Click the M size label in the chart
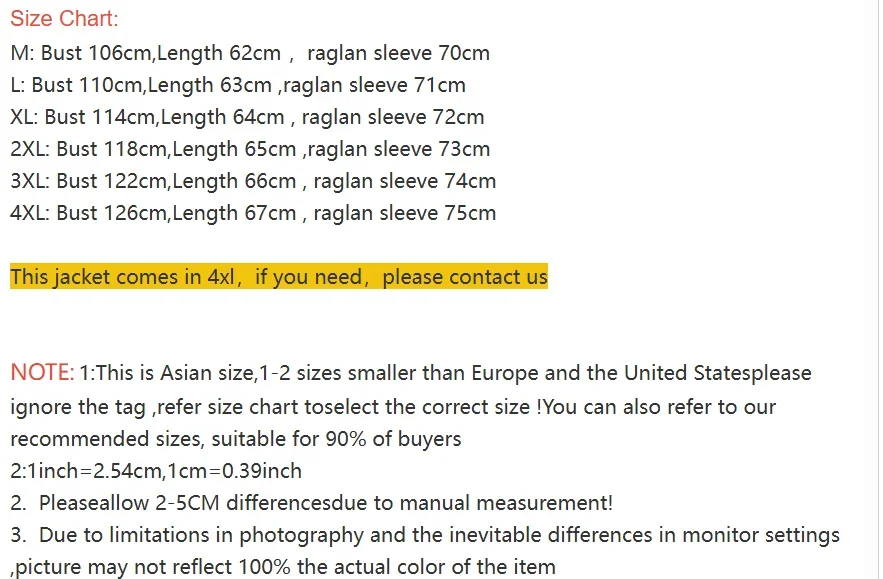 coord(22,53)
